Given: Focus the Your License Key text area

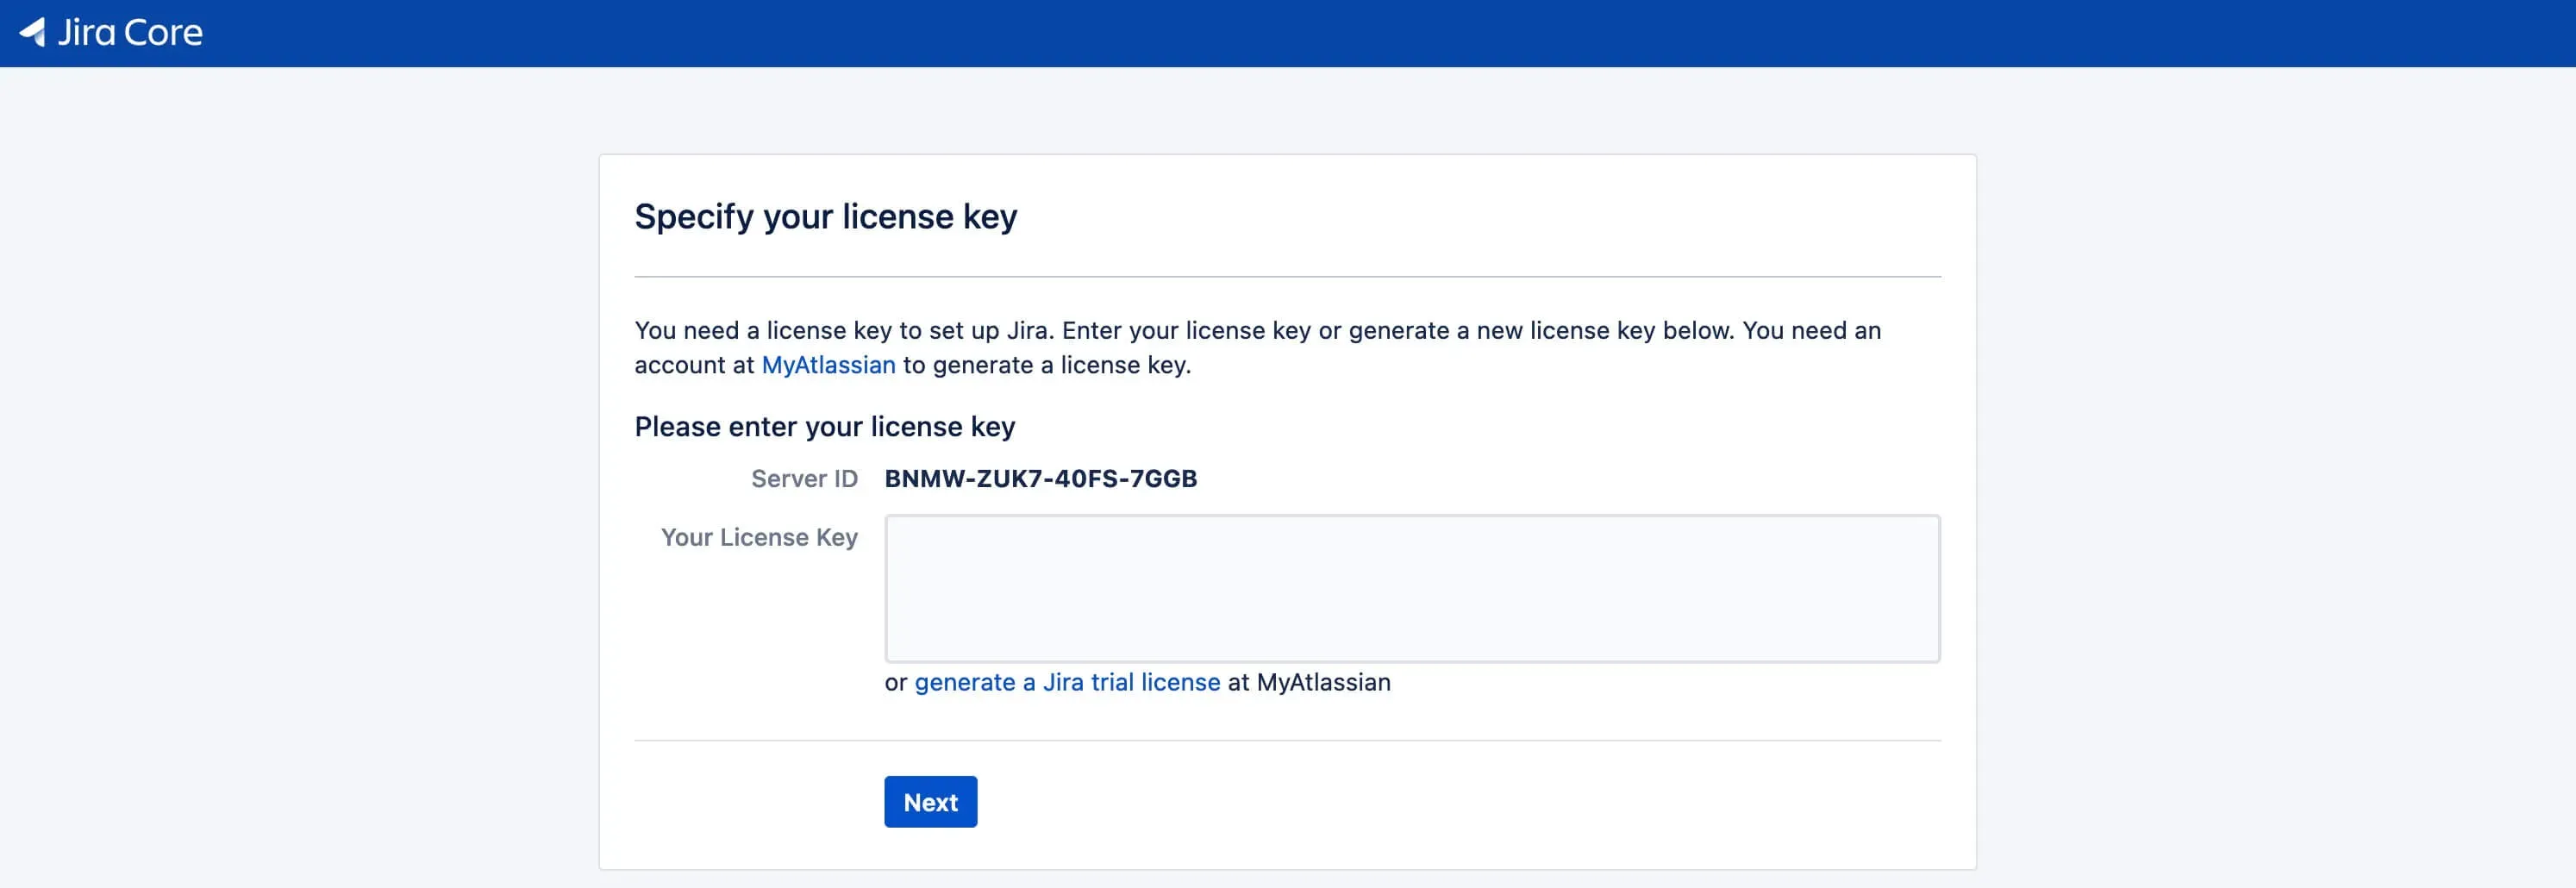Looking at the screenshot, I should click(x=1412, y=588).
